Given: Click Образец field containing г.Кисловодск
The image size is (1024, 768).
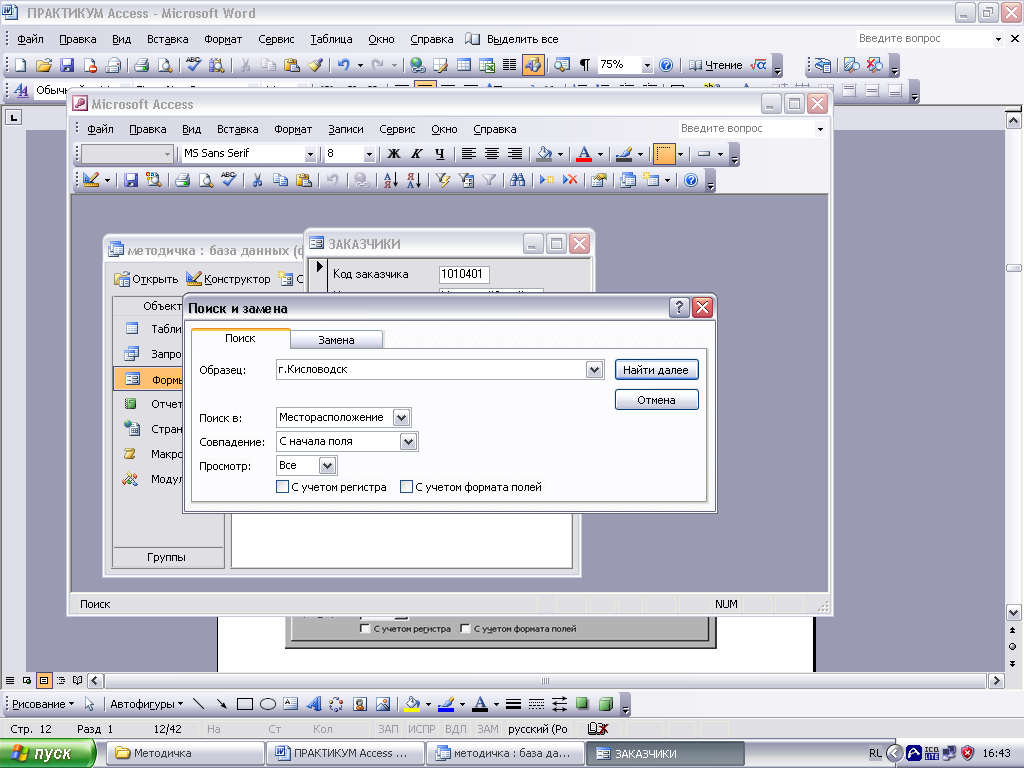Looking at the screenshot, I should [x=432, y=370].
